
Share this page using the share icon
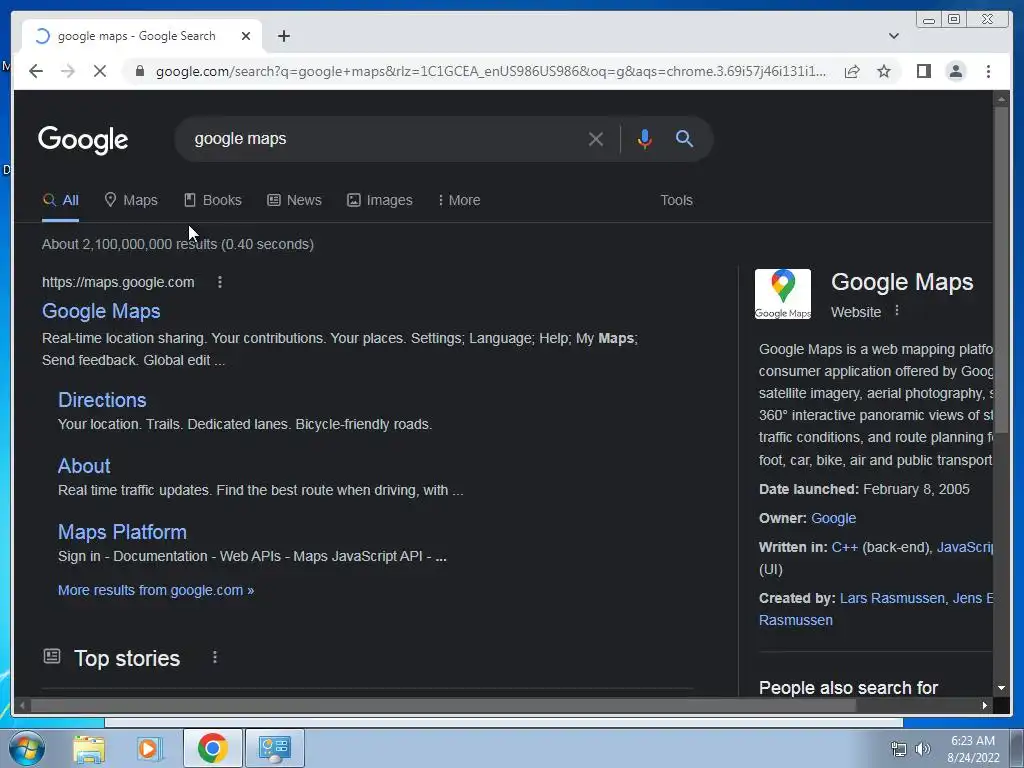pos(852,71)
